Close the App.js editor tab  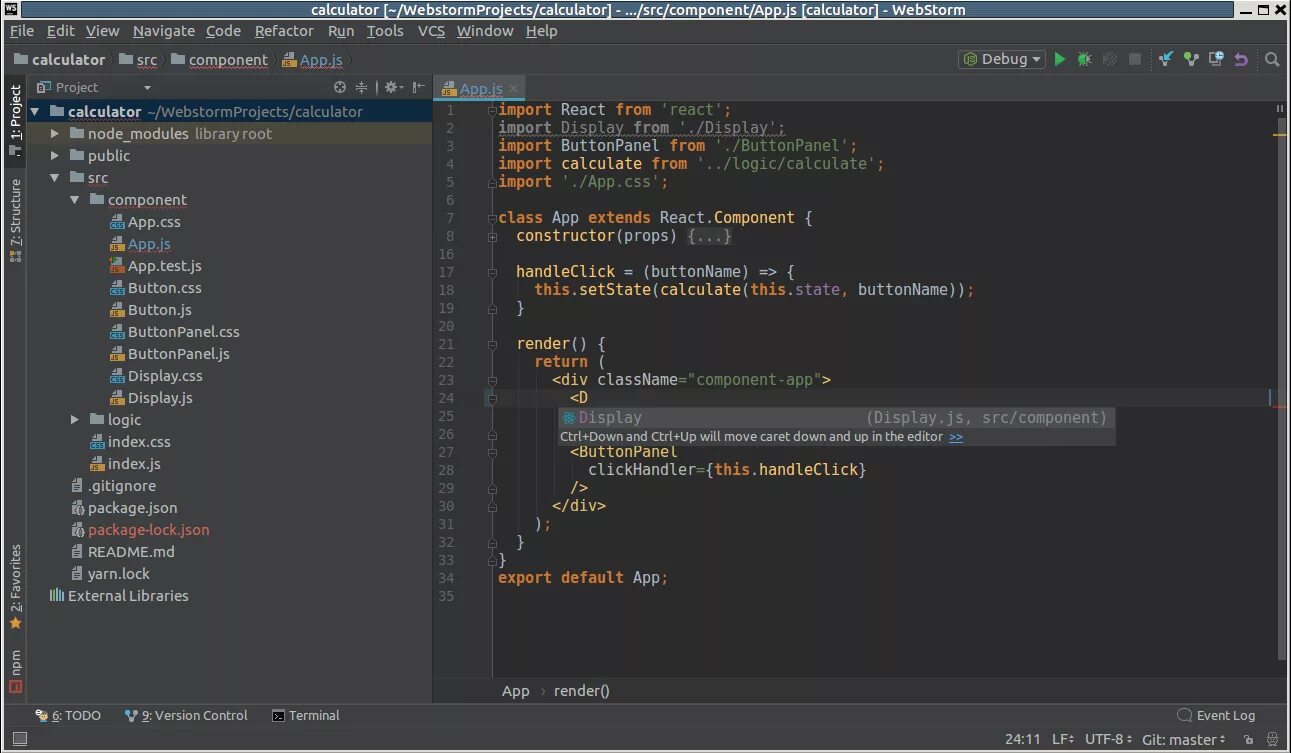click(x=513, y=89)
